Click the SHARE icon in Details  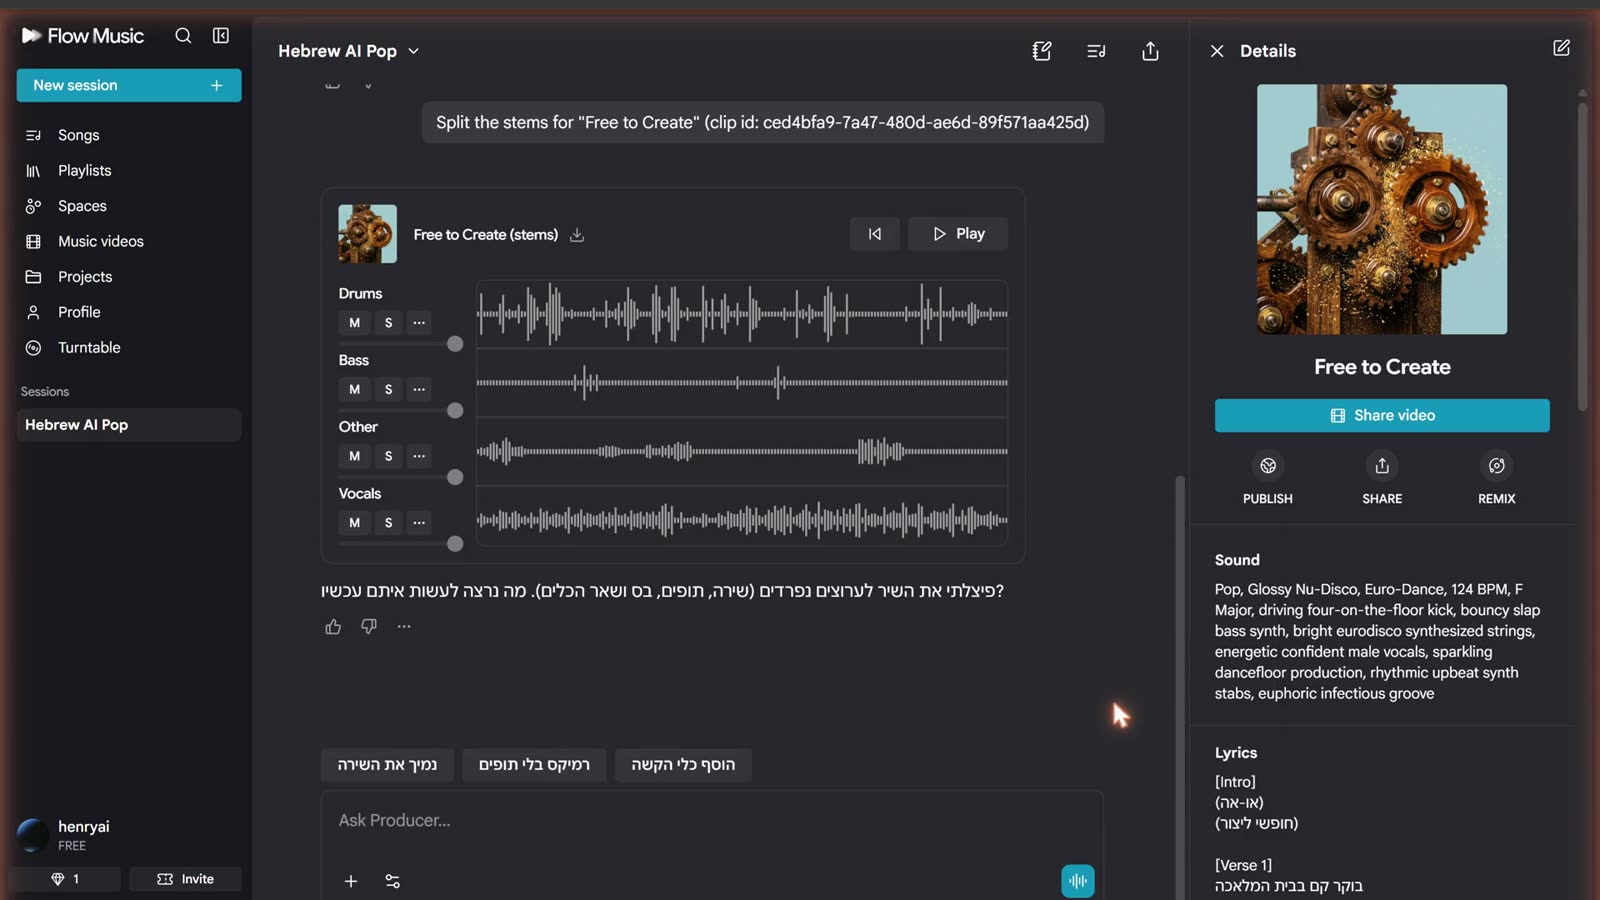[x=1382, y=466]
